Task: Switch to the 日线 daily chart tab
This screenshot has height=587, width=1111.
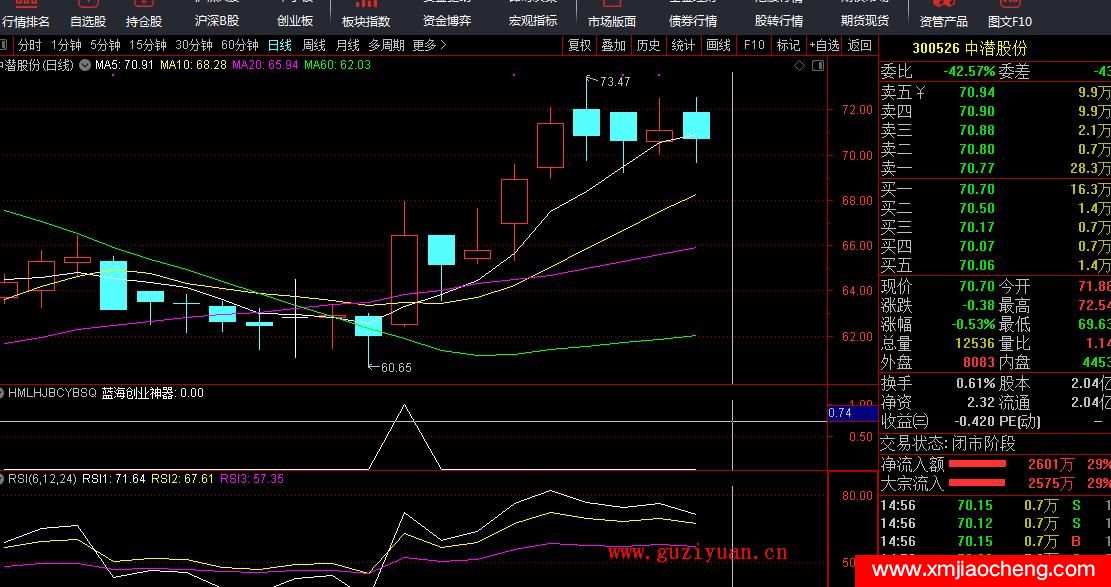Action: point(280,45)
